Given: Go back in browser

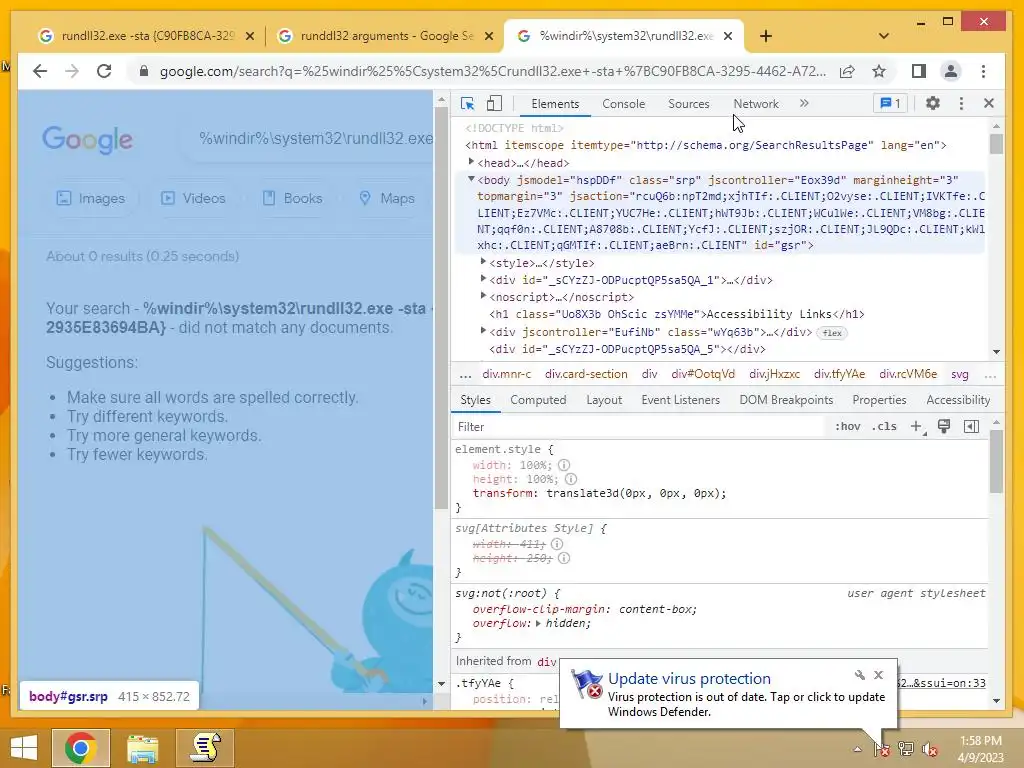Looking at the screenshot, I should point(40,71).
